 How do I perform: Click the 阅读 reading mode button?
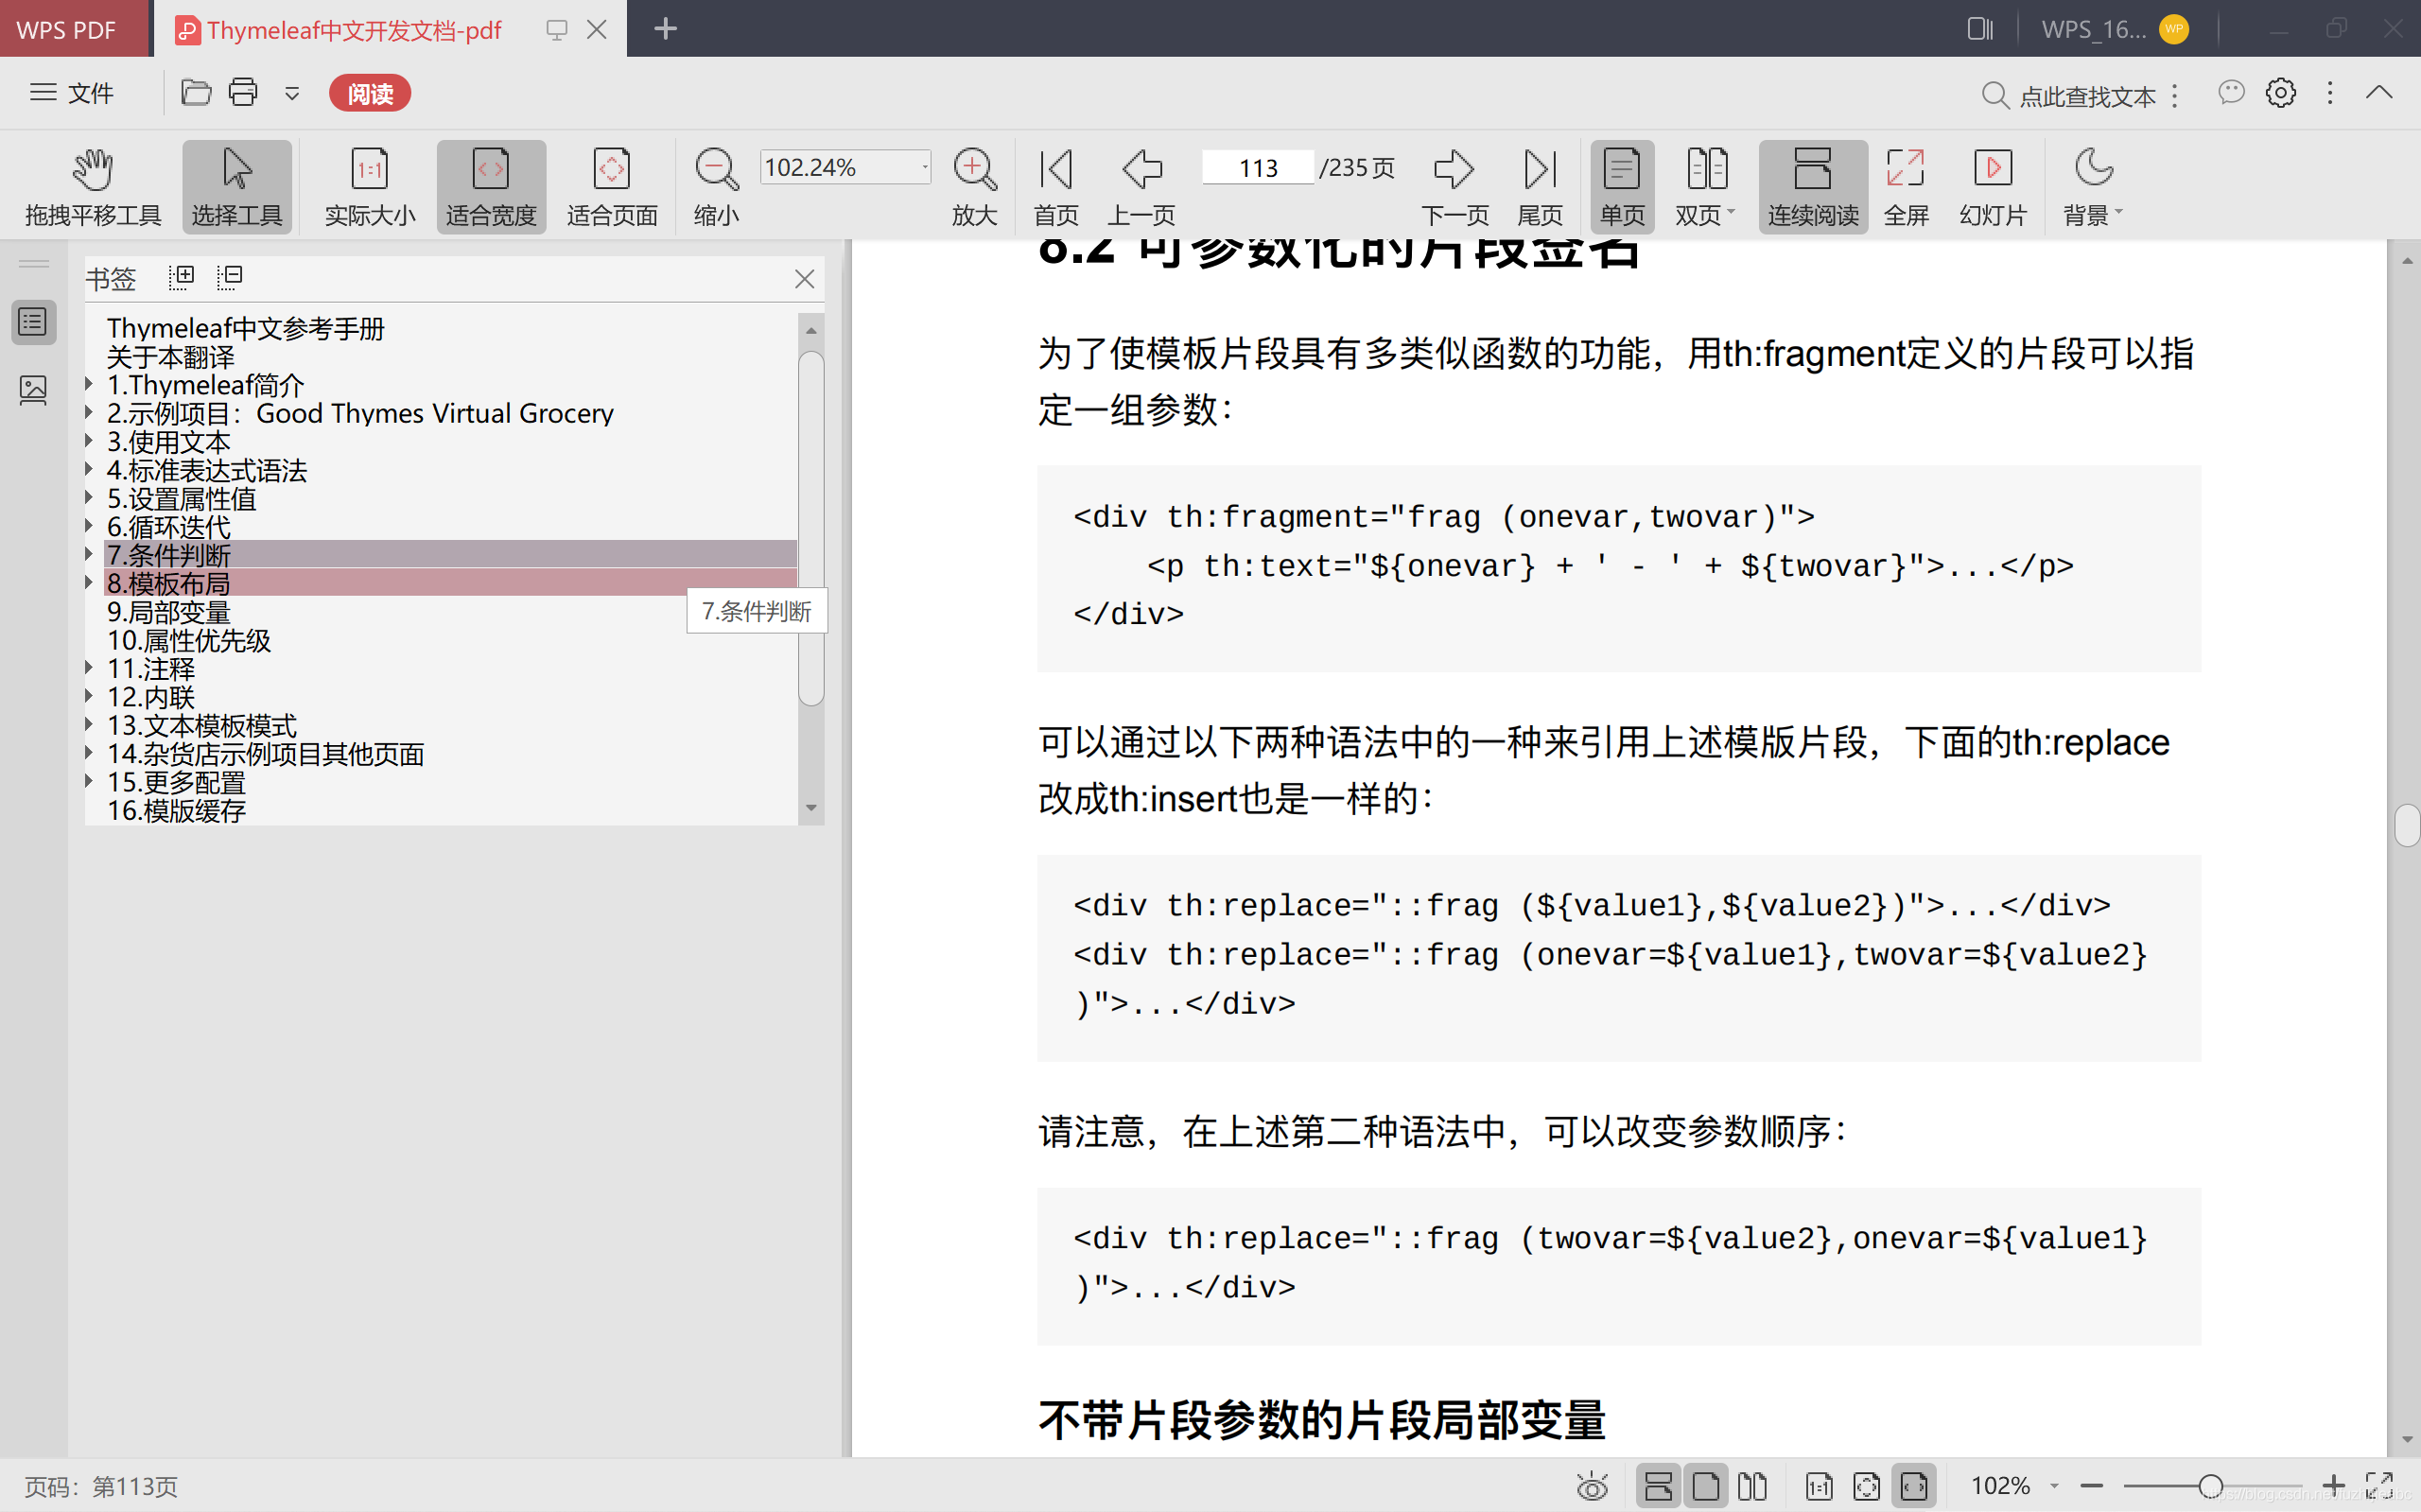369,92
